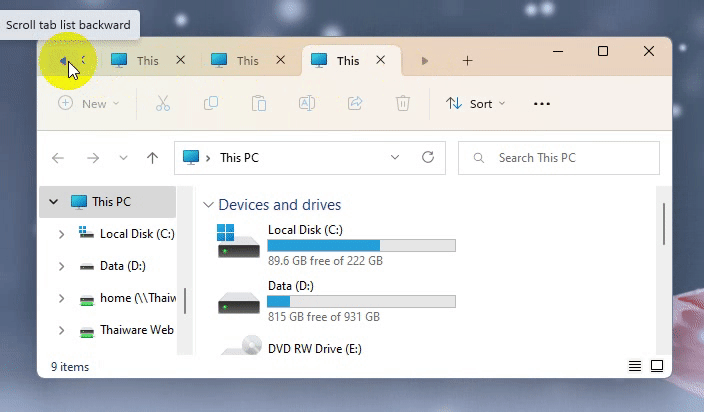This screenshot has width=704, height=412.
Task: Switch to the middle This tab
Action: tap(247, 61)
